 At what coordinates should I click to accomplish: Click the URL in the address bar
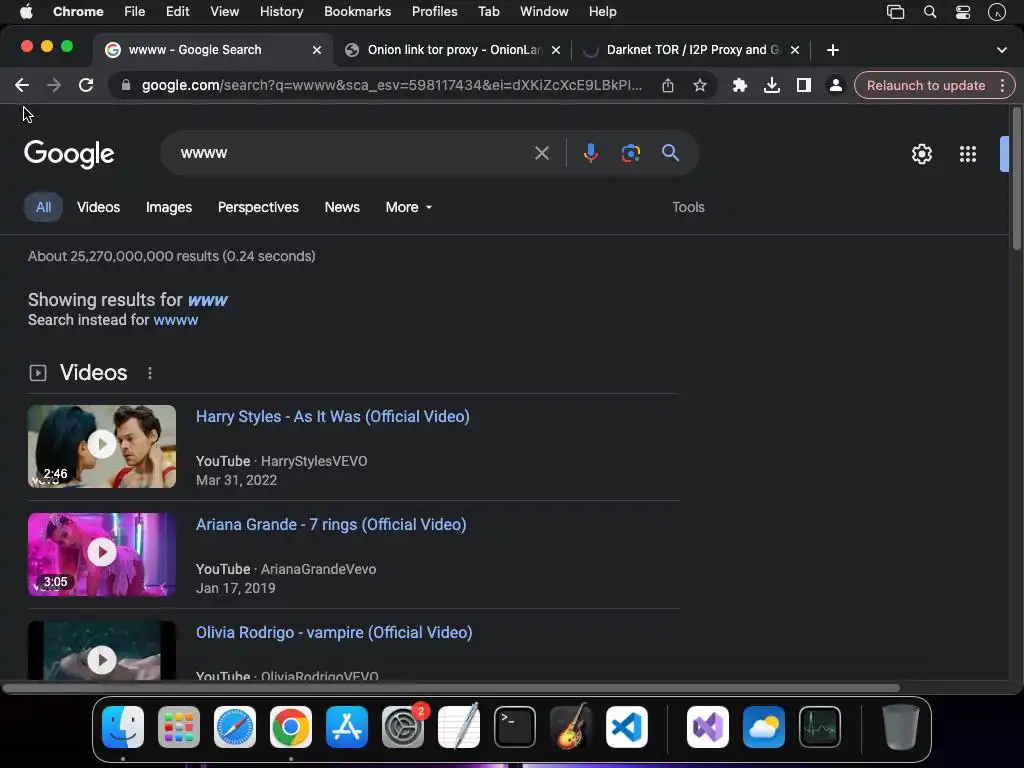click(x=392, y=86)
